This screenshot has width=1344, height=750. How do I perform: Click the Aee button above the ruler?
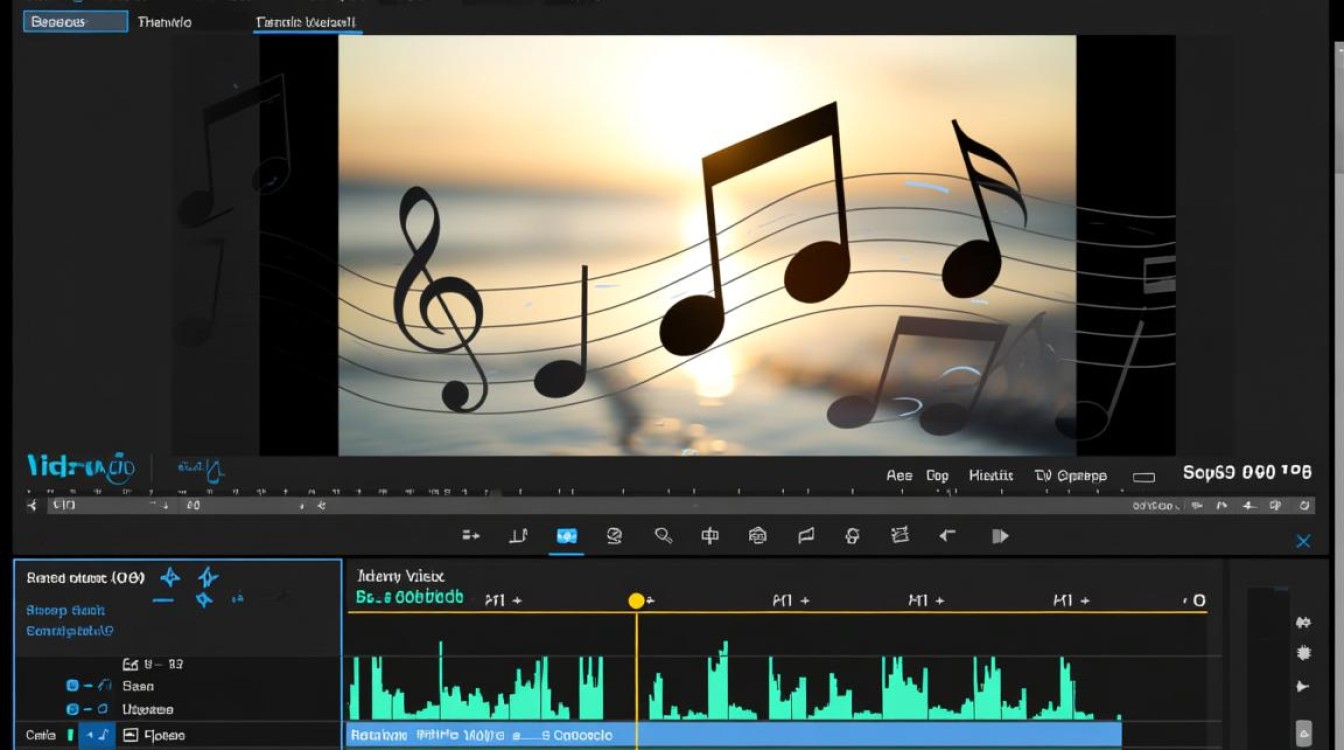pyautogui.click(x=899, y=476)
